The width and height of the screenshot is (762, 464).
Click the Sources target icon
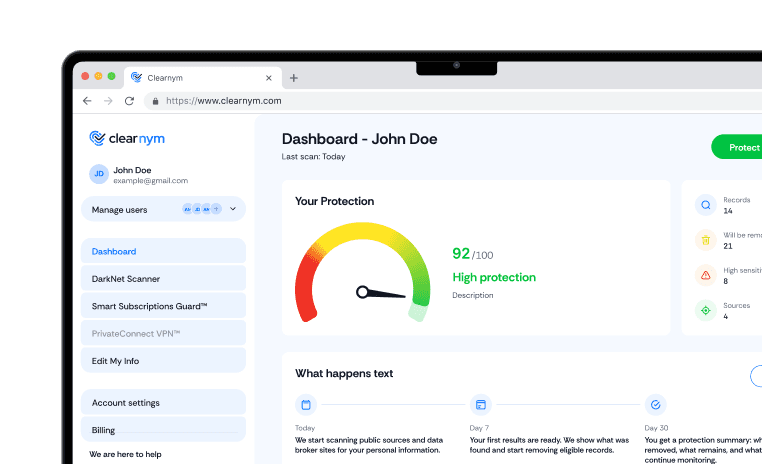coord(706,310)
